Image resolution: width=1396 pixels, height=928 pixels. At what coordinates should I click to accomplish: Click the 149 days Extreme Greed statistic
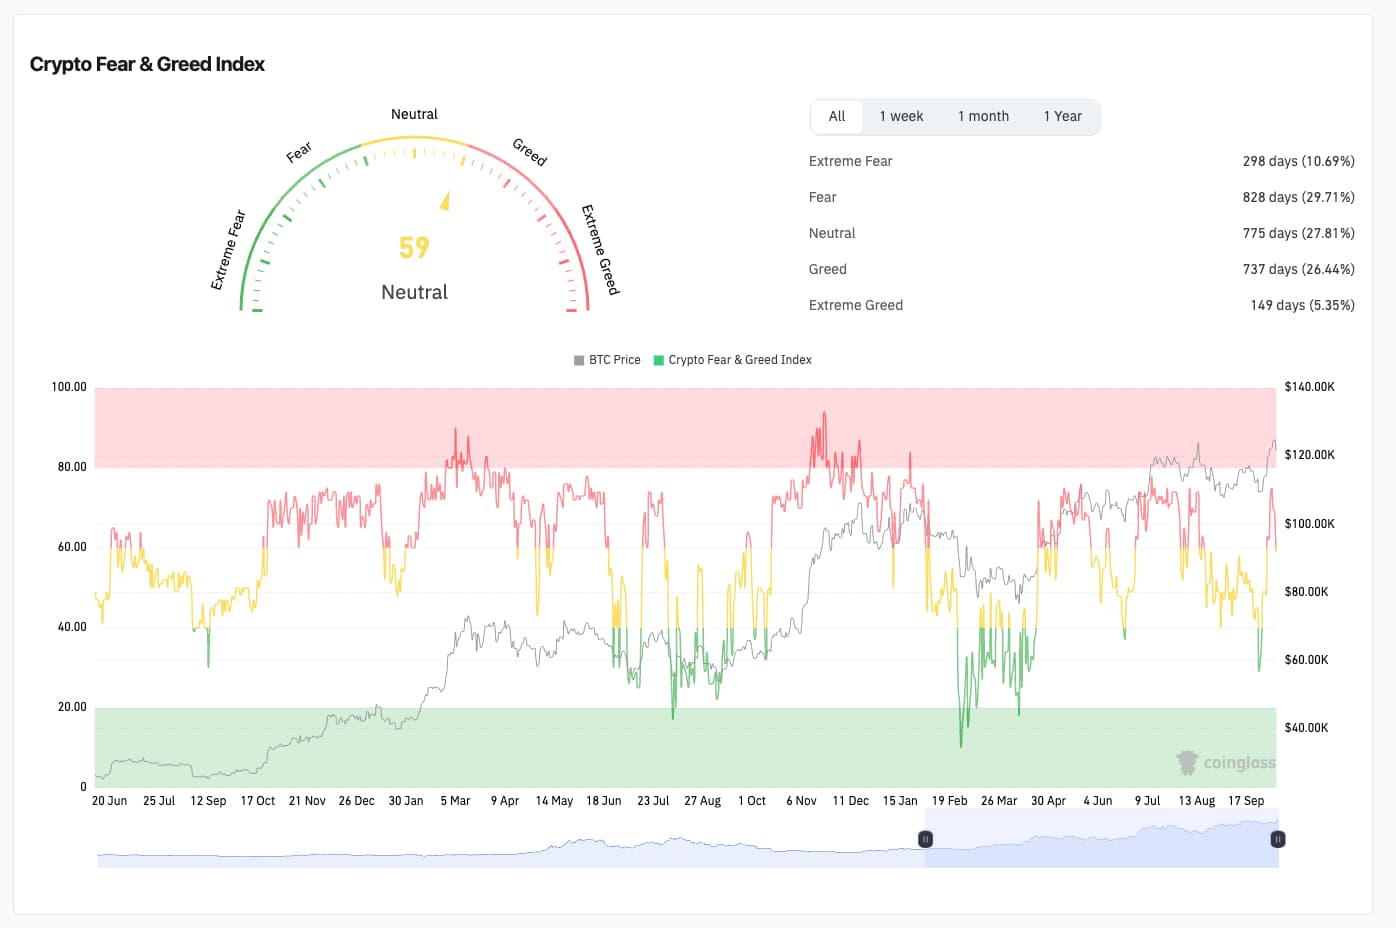click(x=1302, y=305)
